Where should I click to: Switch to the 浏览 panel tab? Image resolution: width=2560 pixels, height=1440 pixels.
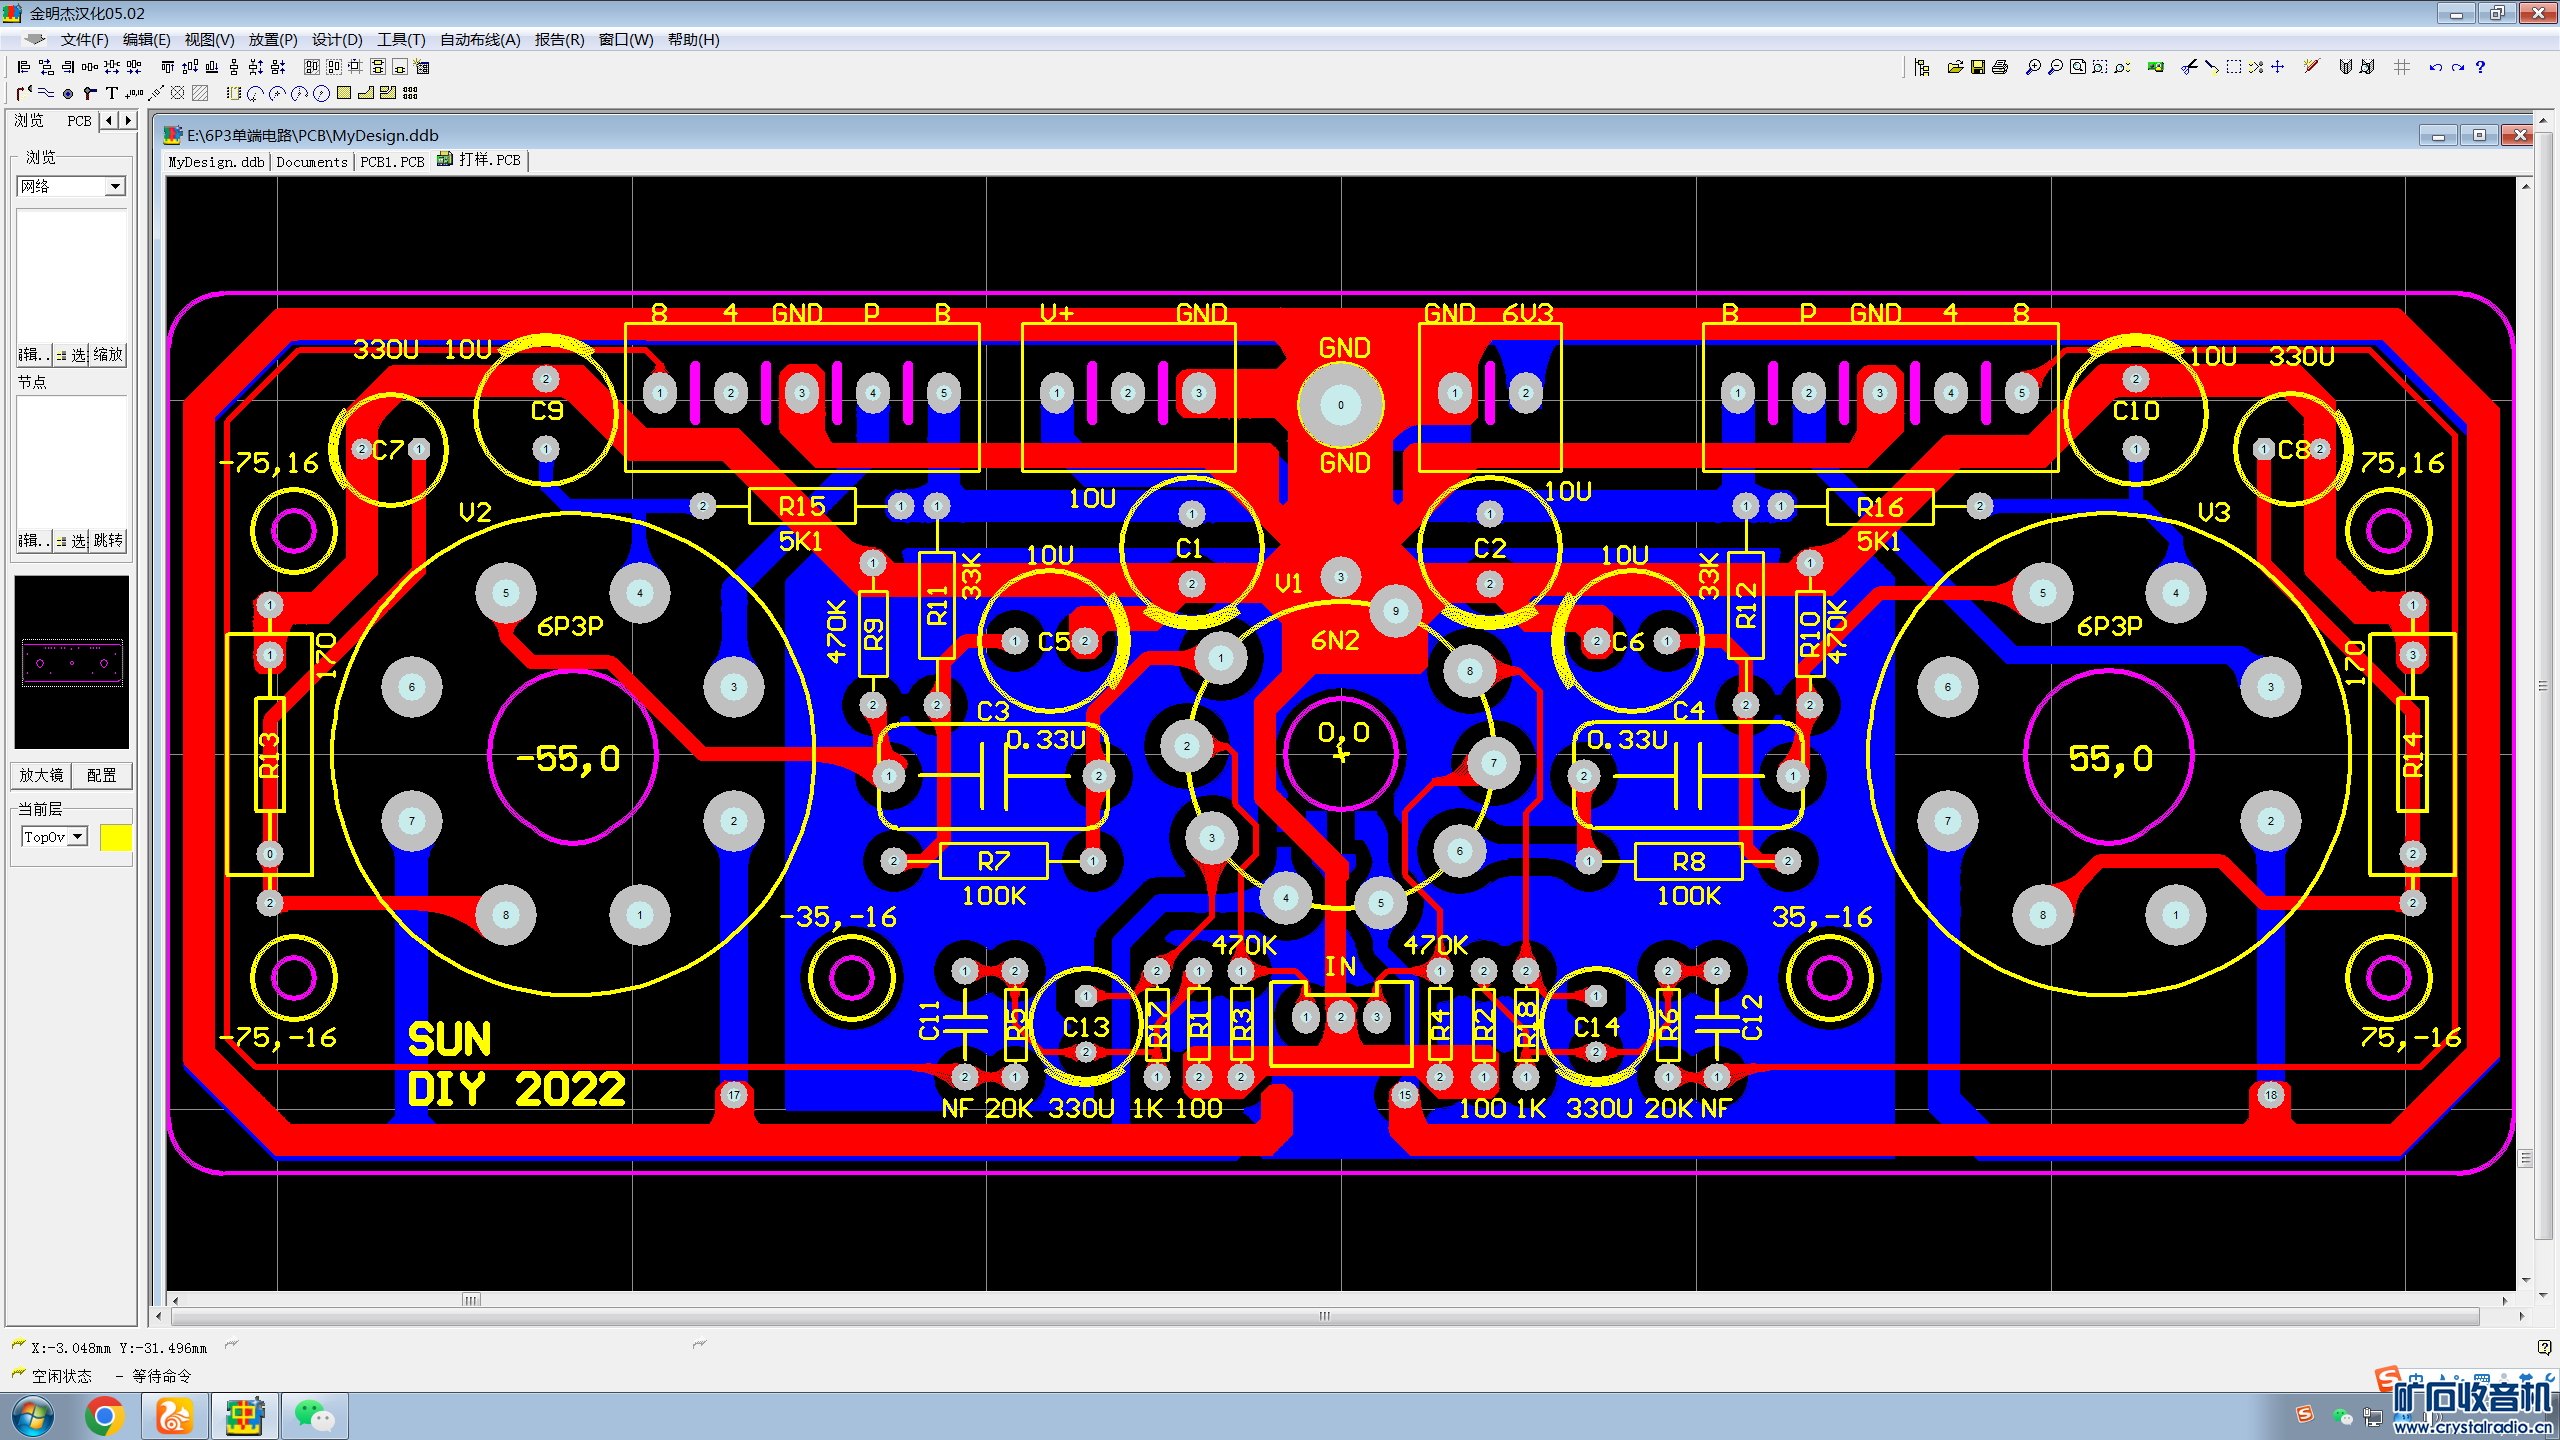click(30, 121)
